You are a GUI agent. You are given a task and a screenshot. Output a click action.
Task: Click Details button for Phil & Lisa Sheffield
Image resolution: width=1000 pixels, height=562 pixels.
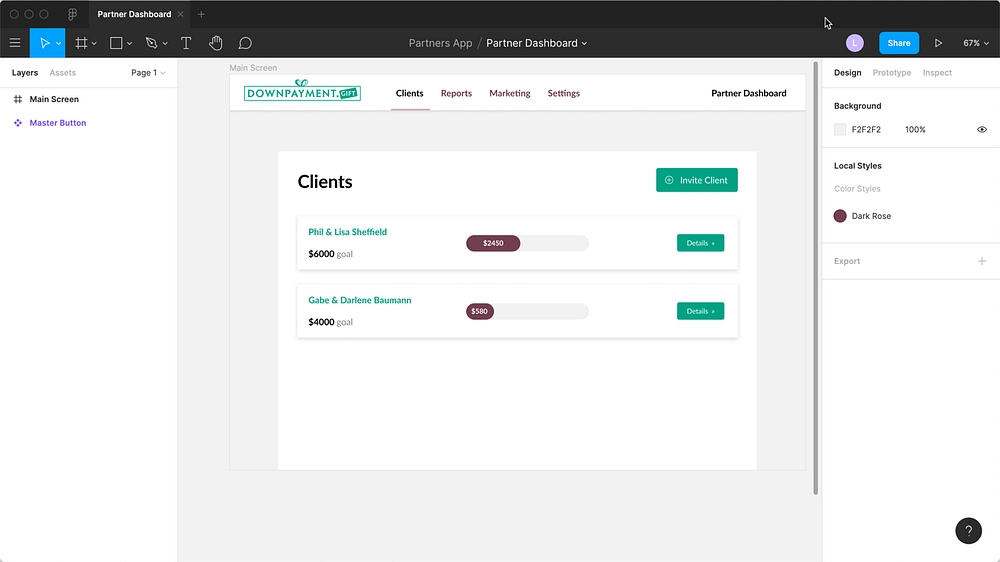[700, 242]
